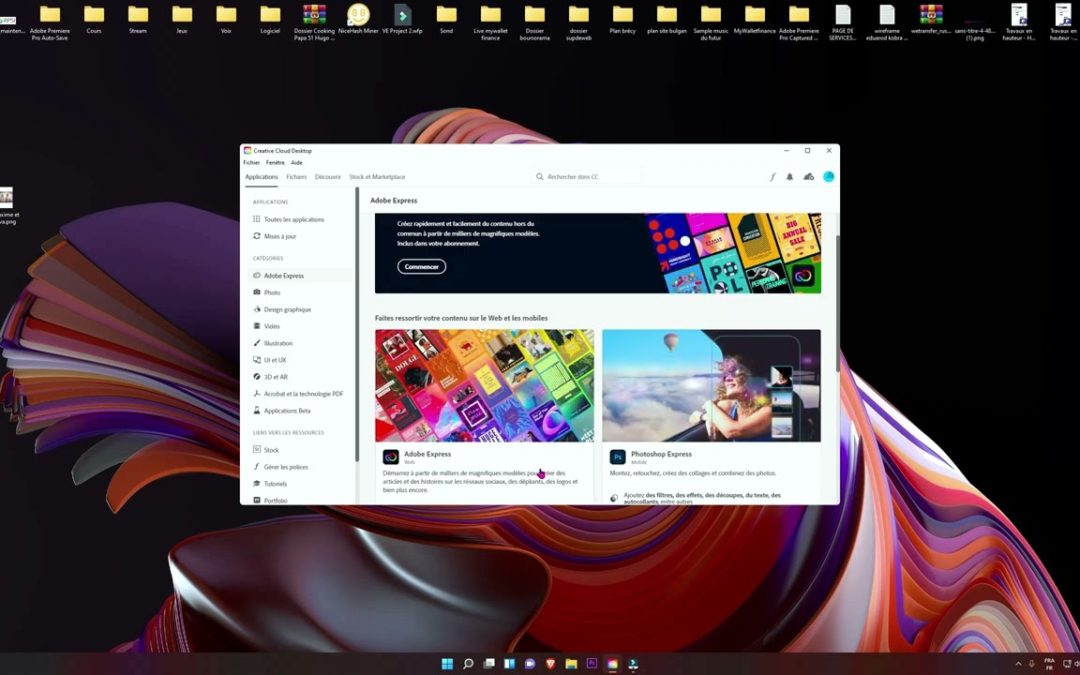
Task: Open the Fichier menu
Action: [x=251, y=163]
